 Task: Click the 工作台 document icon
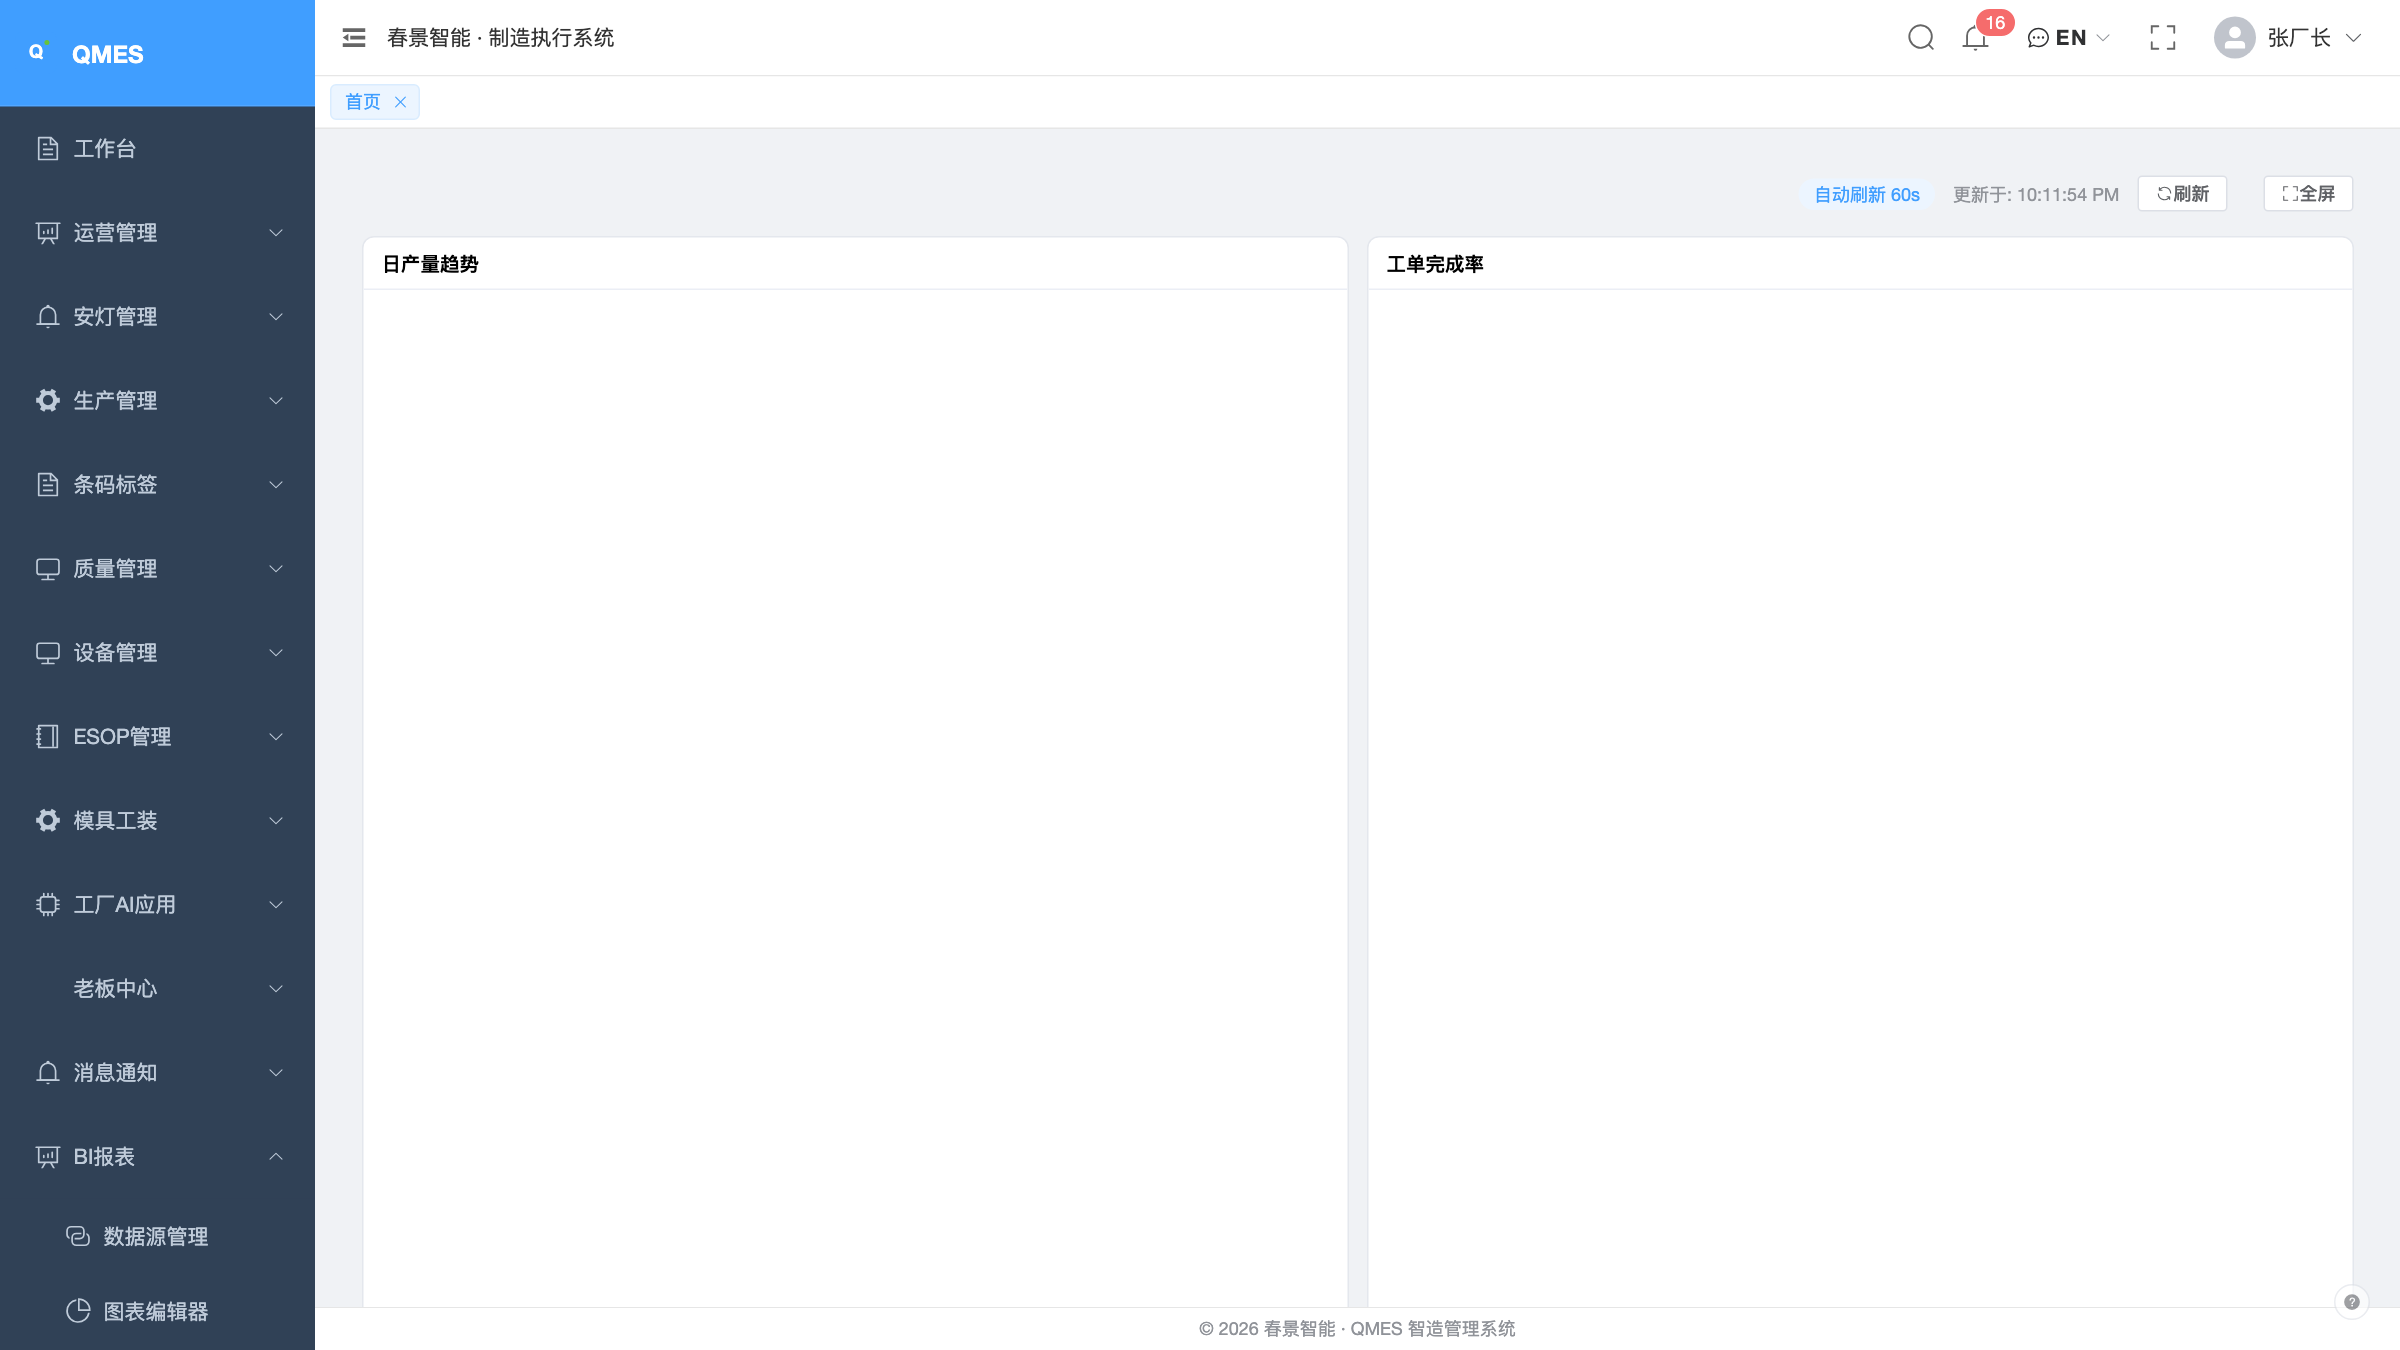click(x=48, y=148)
